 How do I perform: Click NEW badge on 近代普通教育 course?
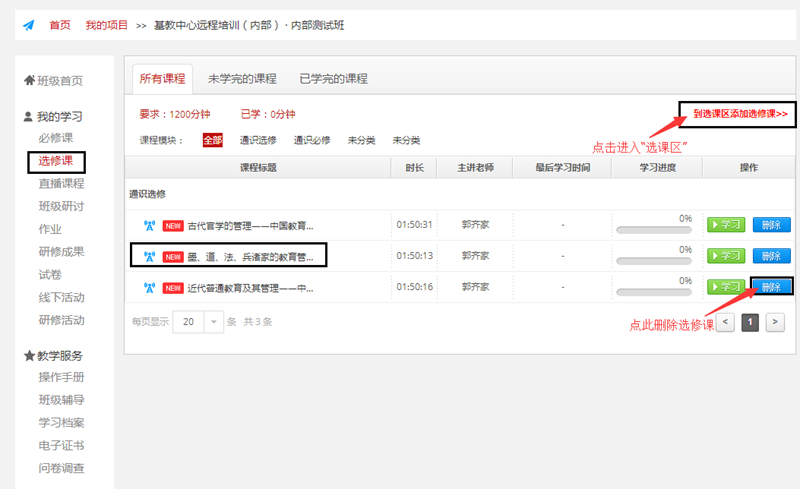(x=173, y=288)
